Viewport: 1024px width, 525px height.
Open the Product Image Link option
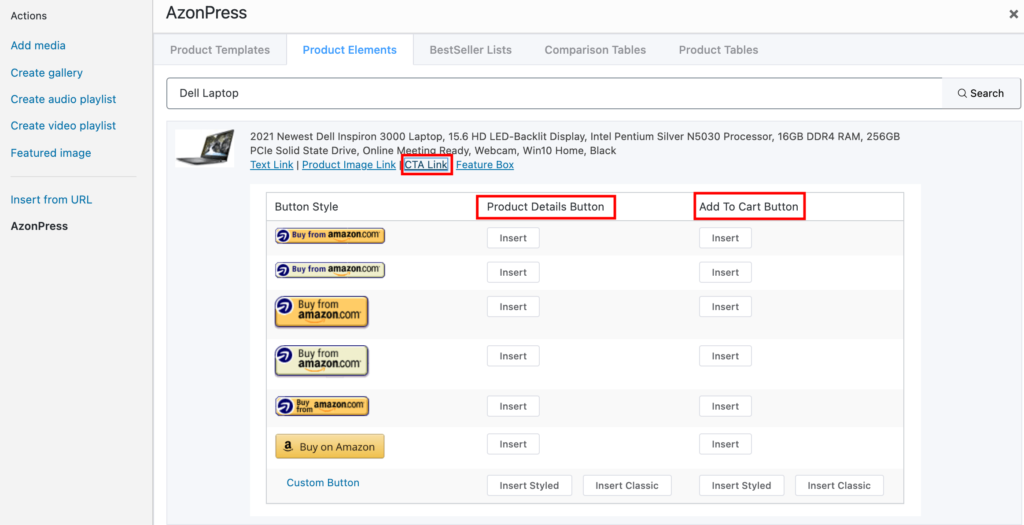(349, 165)
